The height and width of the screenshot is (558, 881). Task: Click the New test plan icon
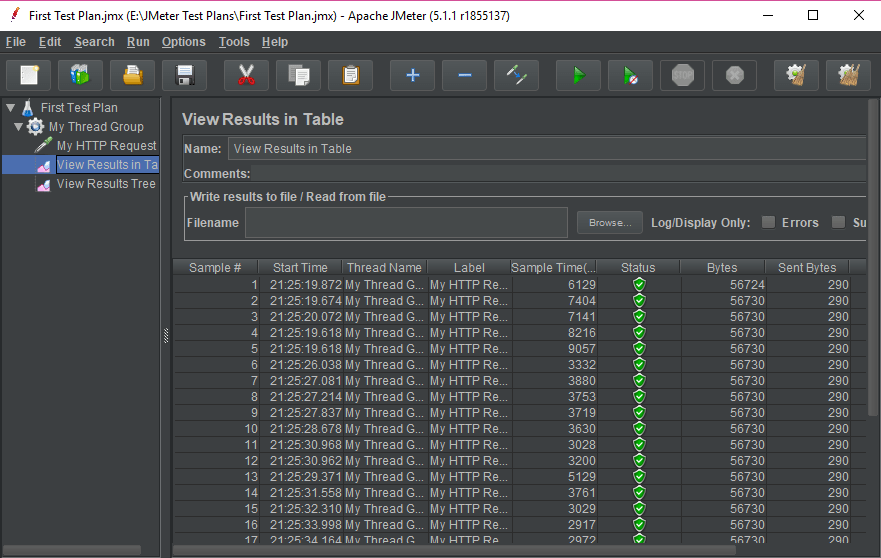(29, 75)
